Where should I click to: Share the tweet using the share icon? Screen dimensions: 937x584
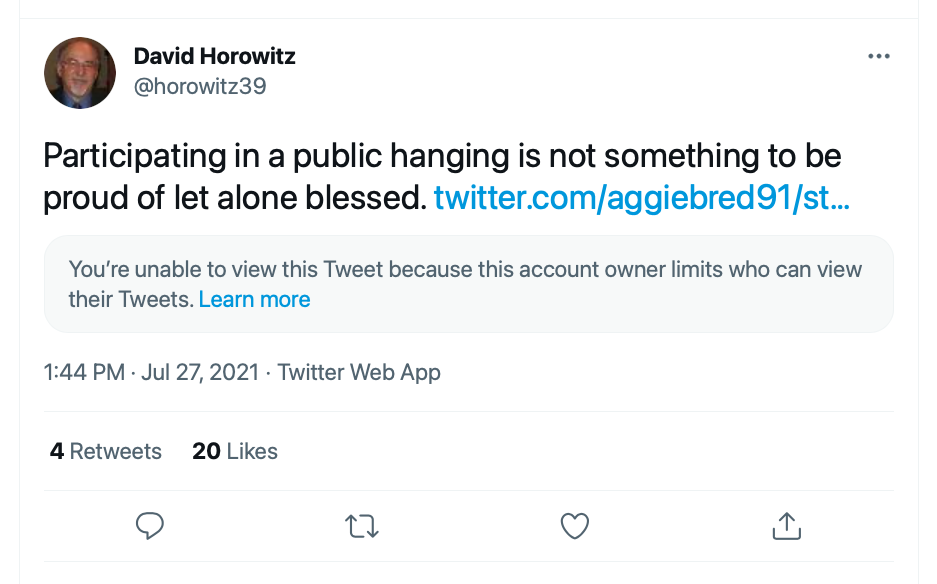point(786,525)
